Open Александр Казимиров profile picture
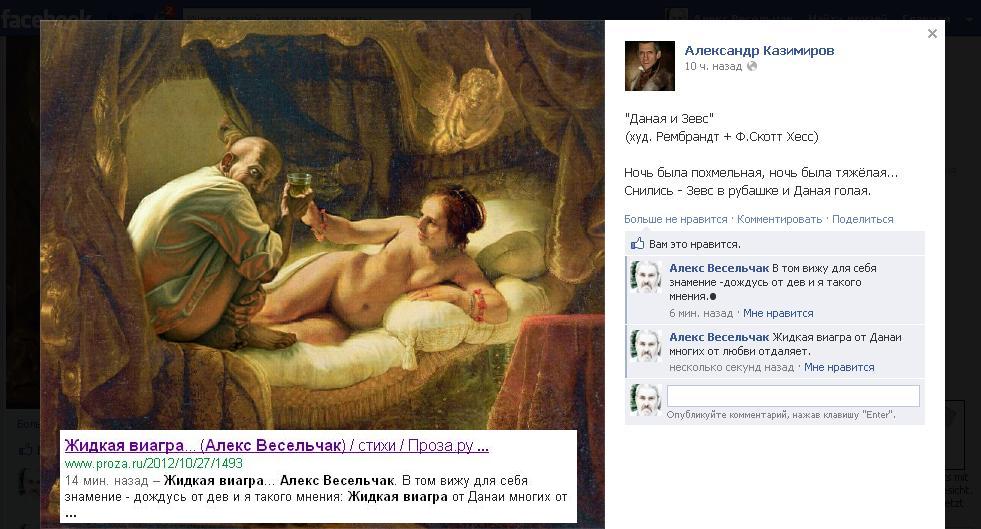The width and height of the screenshot is (981, 529). coord(649,66)
